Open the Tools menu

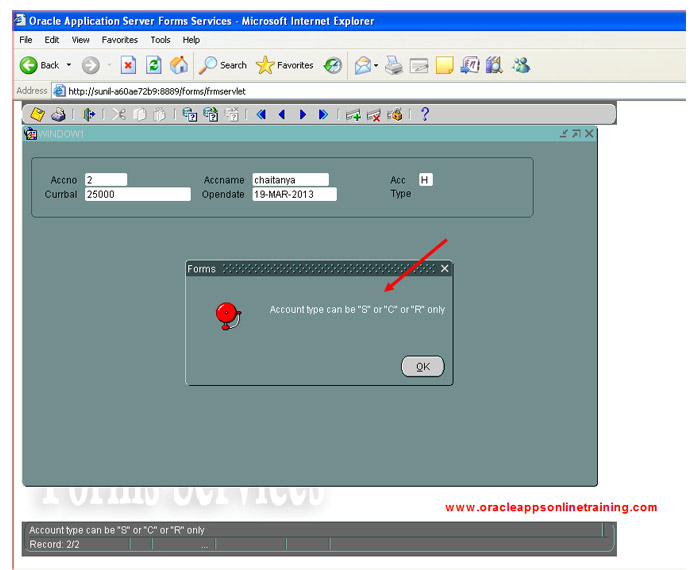coord(160,40)
